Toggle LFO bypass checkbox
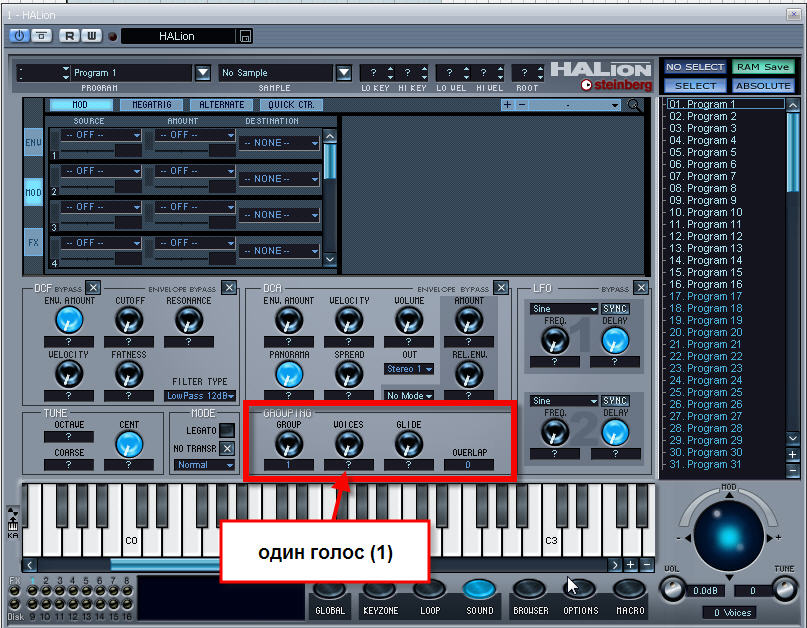This screenshot has width=807, height=628. 641,287
